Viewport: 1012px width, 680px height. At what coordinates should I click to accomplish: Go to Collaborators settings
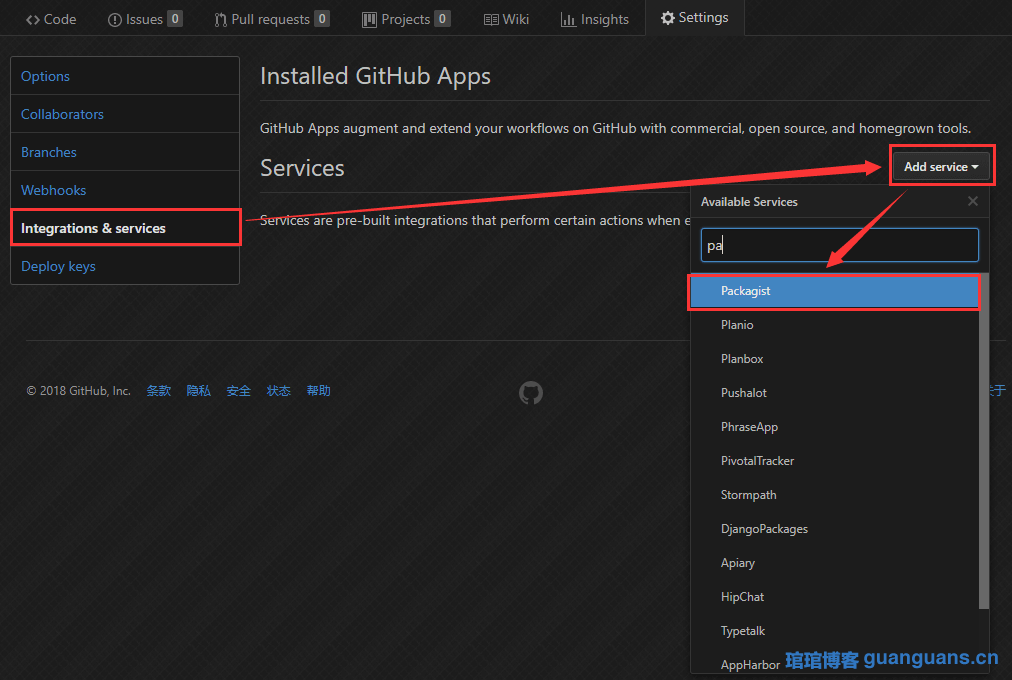(125, 114)
